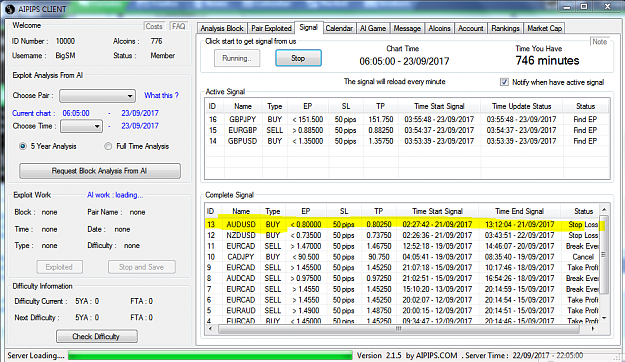View the Rankings tab
The height and width of the screenshot is (362, 625).
(x=505, y=28)
